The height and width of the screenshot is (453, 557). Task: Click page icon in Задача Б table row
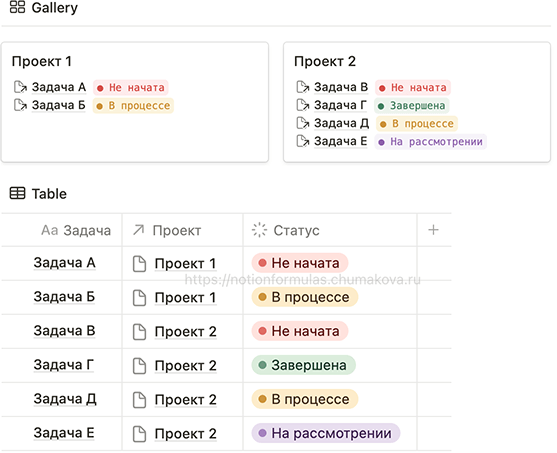[x=139, y=297]
